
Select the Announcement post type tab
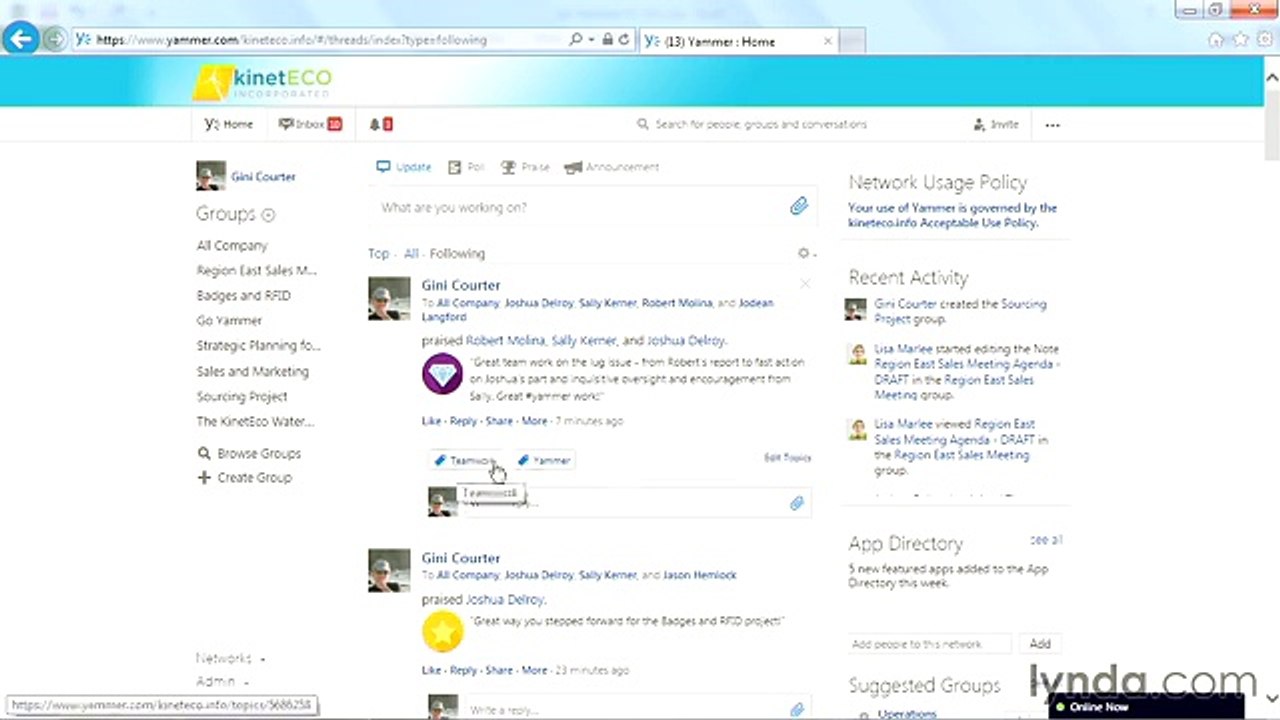click(612, 167)
